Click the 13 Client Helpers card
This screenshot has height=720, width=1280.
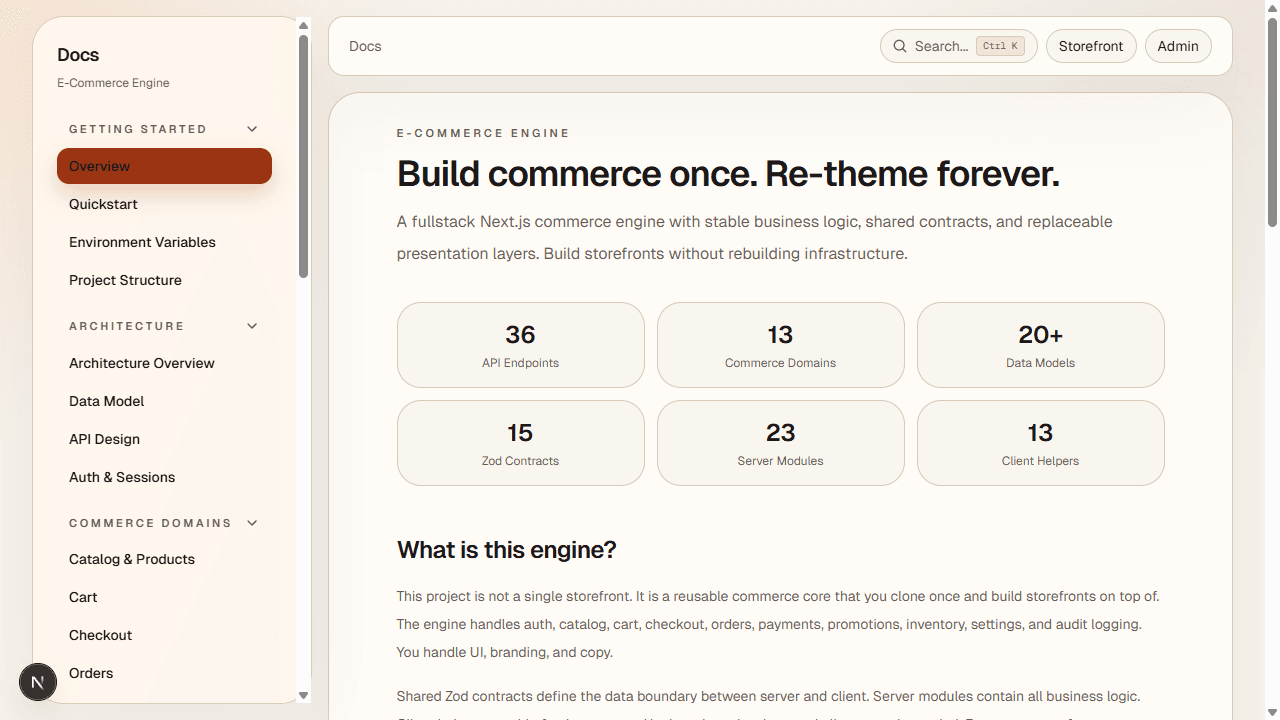coord(1041,443)
